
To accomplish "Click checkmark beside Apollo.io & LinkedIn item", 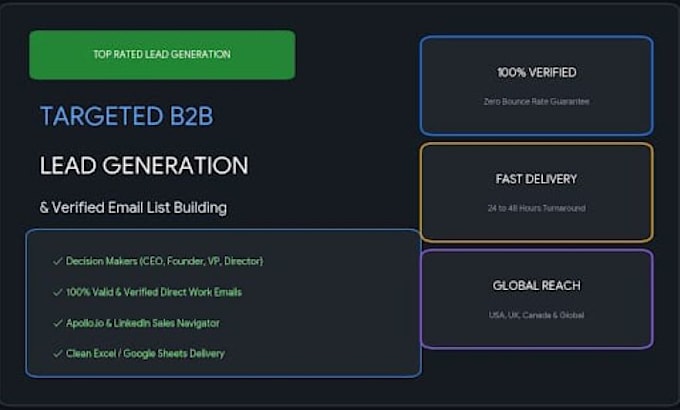I will (58, 323).
